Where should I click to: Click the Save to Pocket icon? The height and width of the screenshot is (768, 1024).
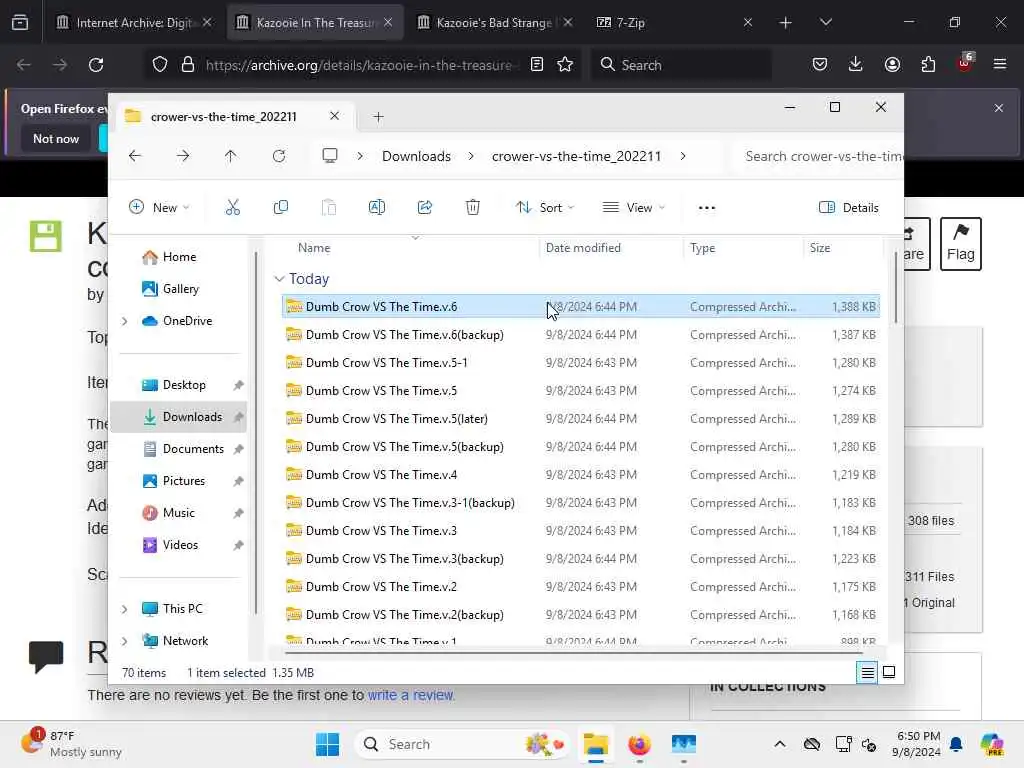click(x=820, y=65)
